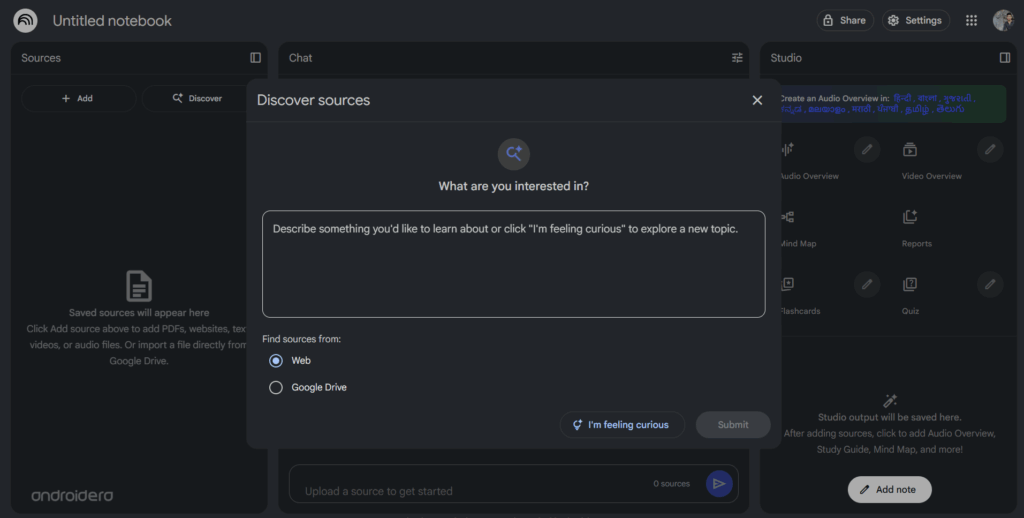Focus the topic description text box
This screenshot has width=1024, height=518.
pyautogui.click(x=513, y=264)
